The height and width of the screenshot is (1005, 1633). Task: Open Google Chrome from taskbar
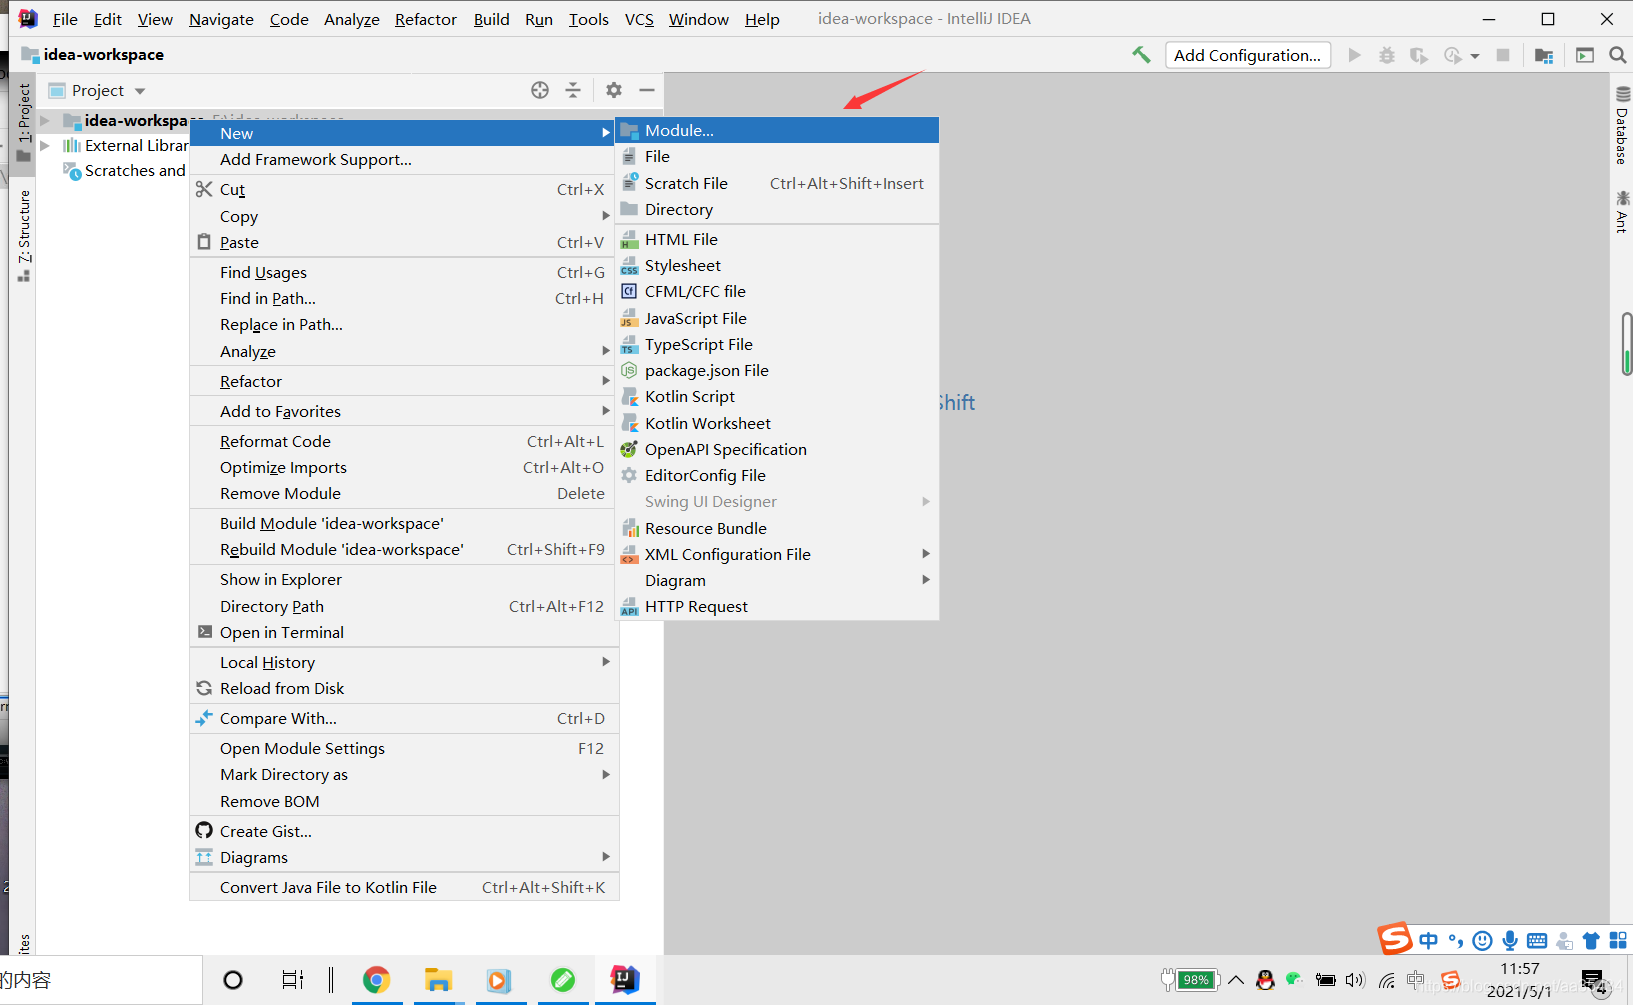coord(377,980)
